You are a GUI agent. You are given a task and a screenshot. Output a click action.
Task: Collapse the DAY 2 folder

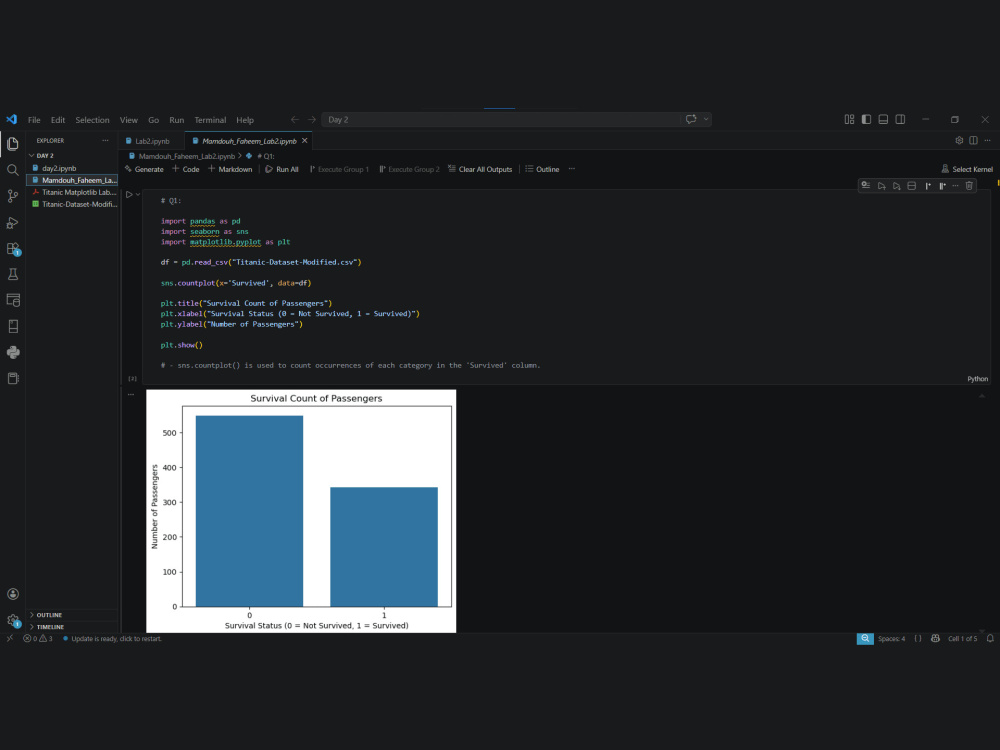coord(72,156)
